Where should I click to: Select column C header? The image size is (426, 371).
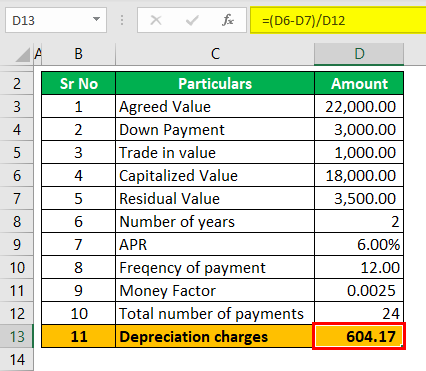[215, 54]
